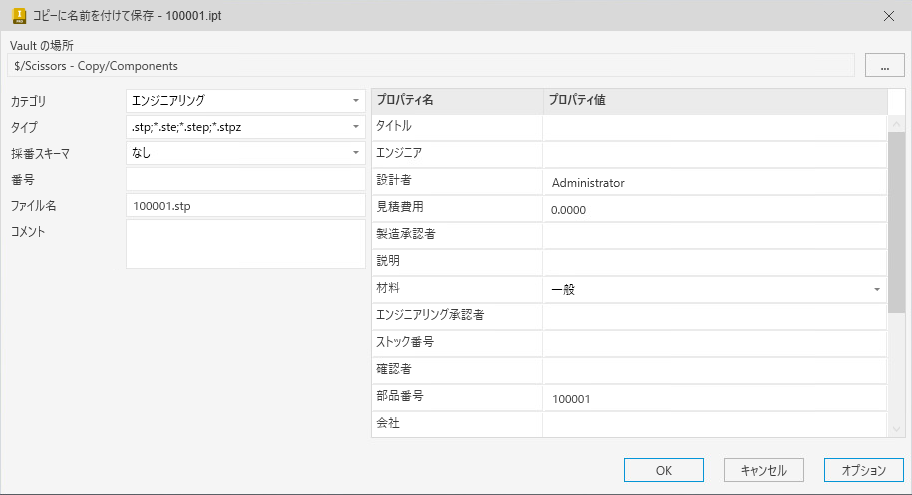The height and width of the screenshot is (495, 912).
Task: Open the タイプ file type dropdown
Action: (356, 127)
